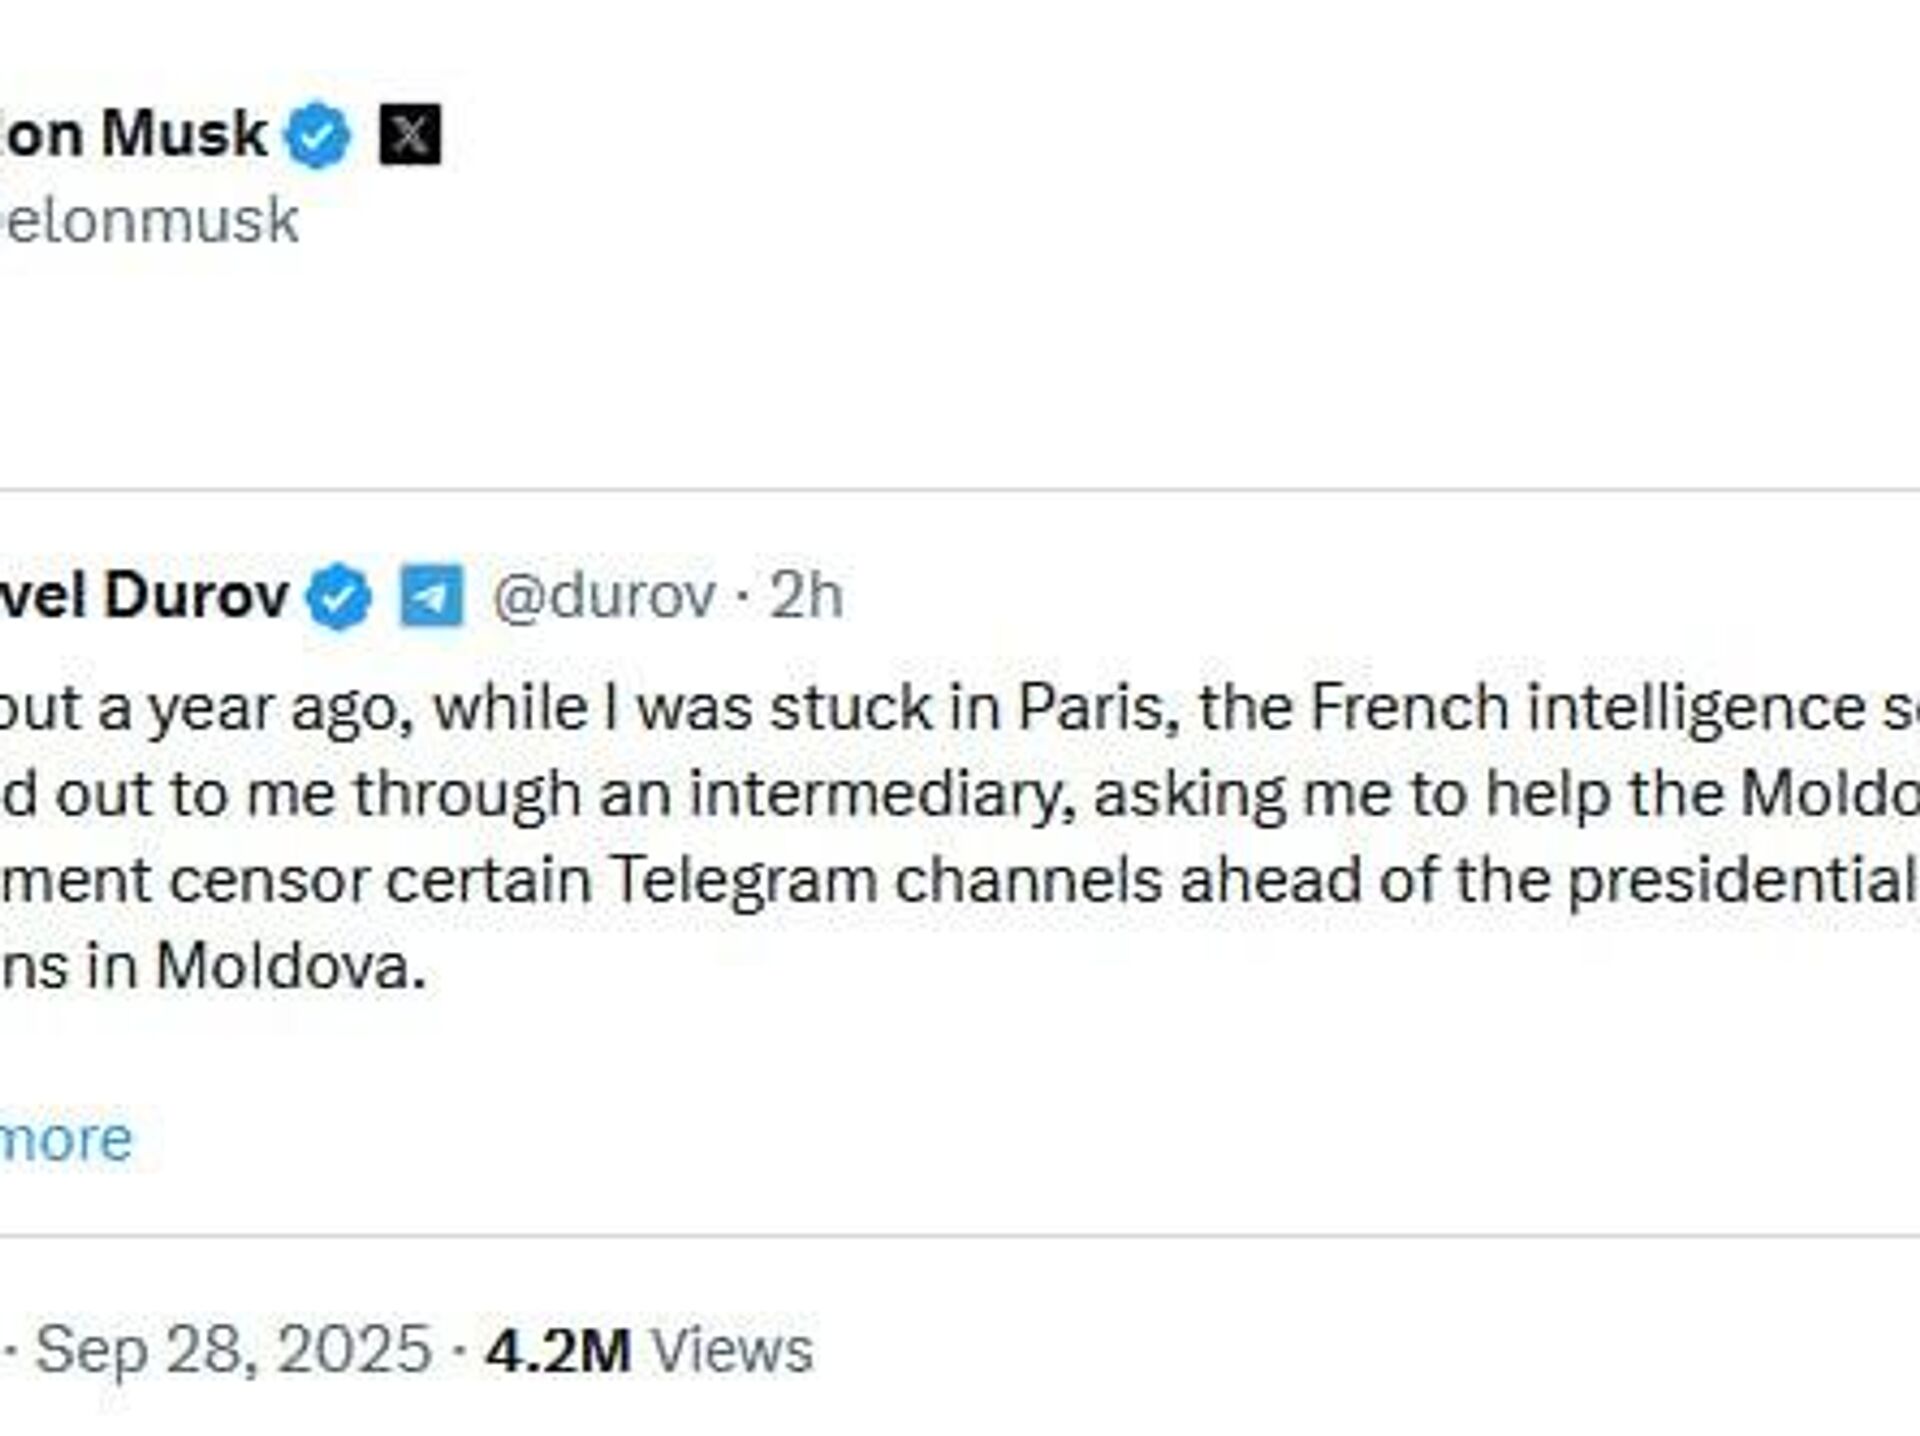Click Pavel Durov's blue verified checkmark
The image size is (1920, 1436).
coord(339,597)
